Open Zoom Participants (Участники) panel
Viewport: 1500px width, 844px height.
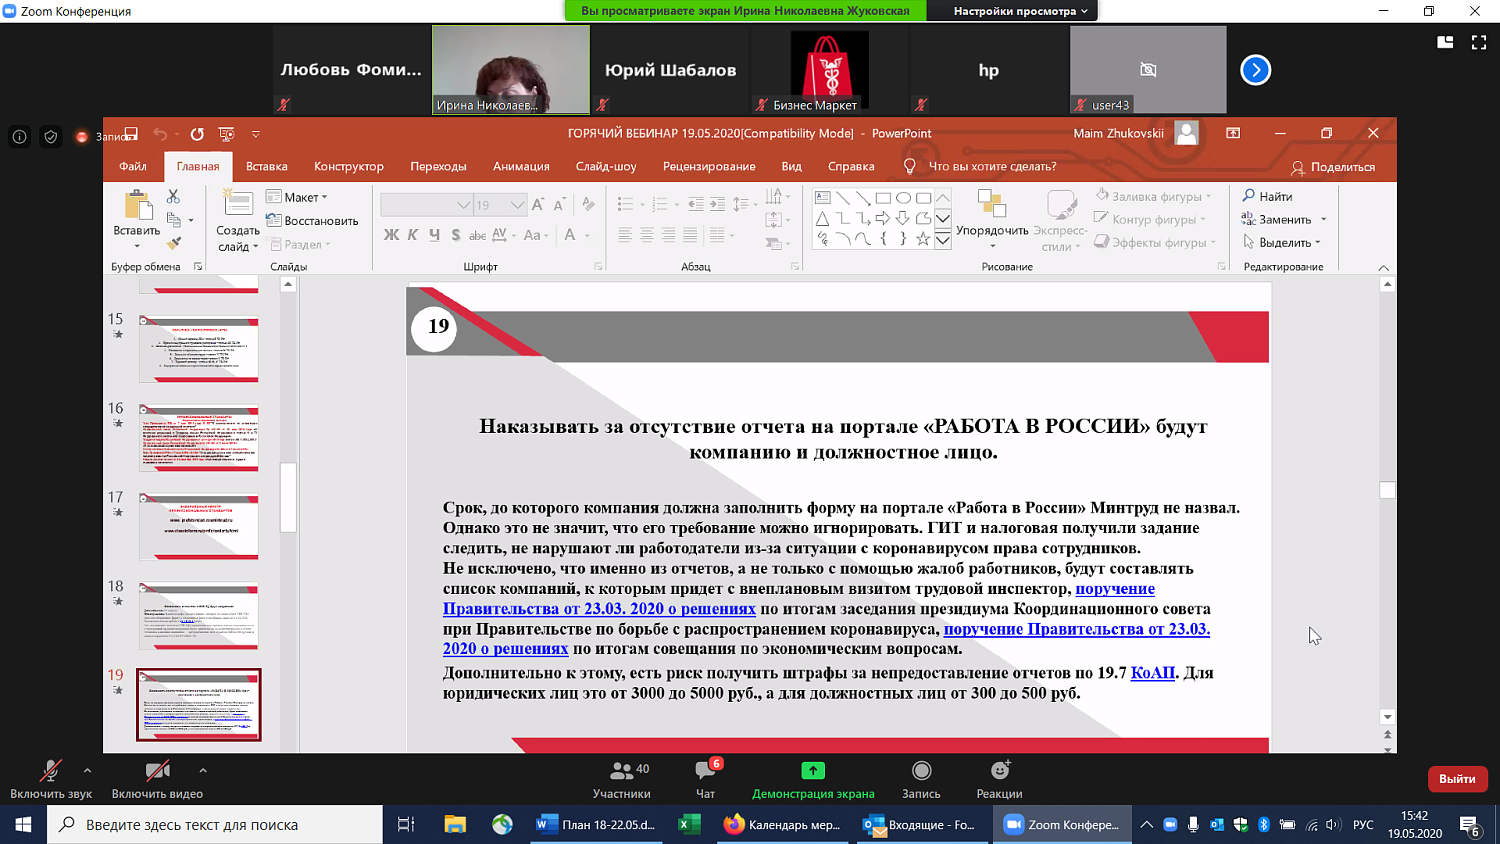[x=622, y=779]
